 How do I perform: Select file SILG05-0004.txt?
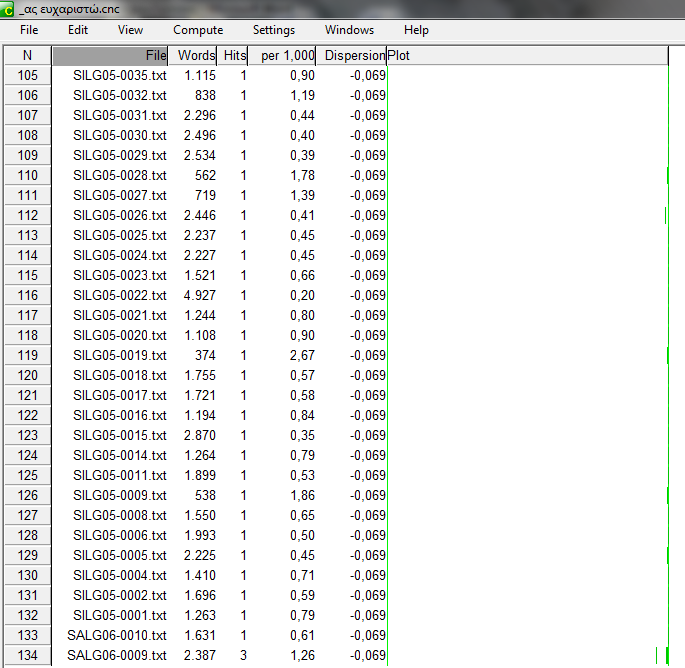[x=120, y=576]
